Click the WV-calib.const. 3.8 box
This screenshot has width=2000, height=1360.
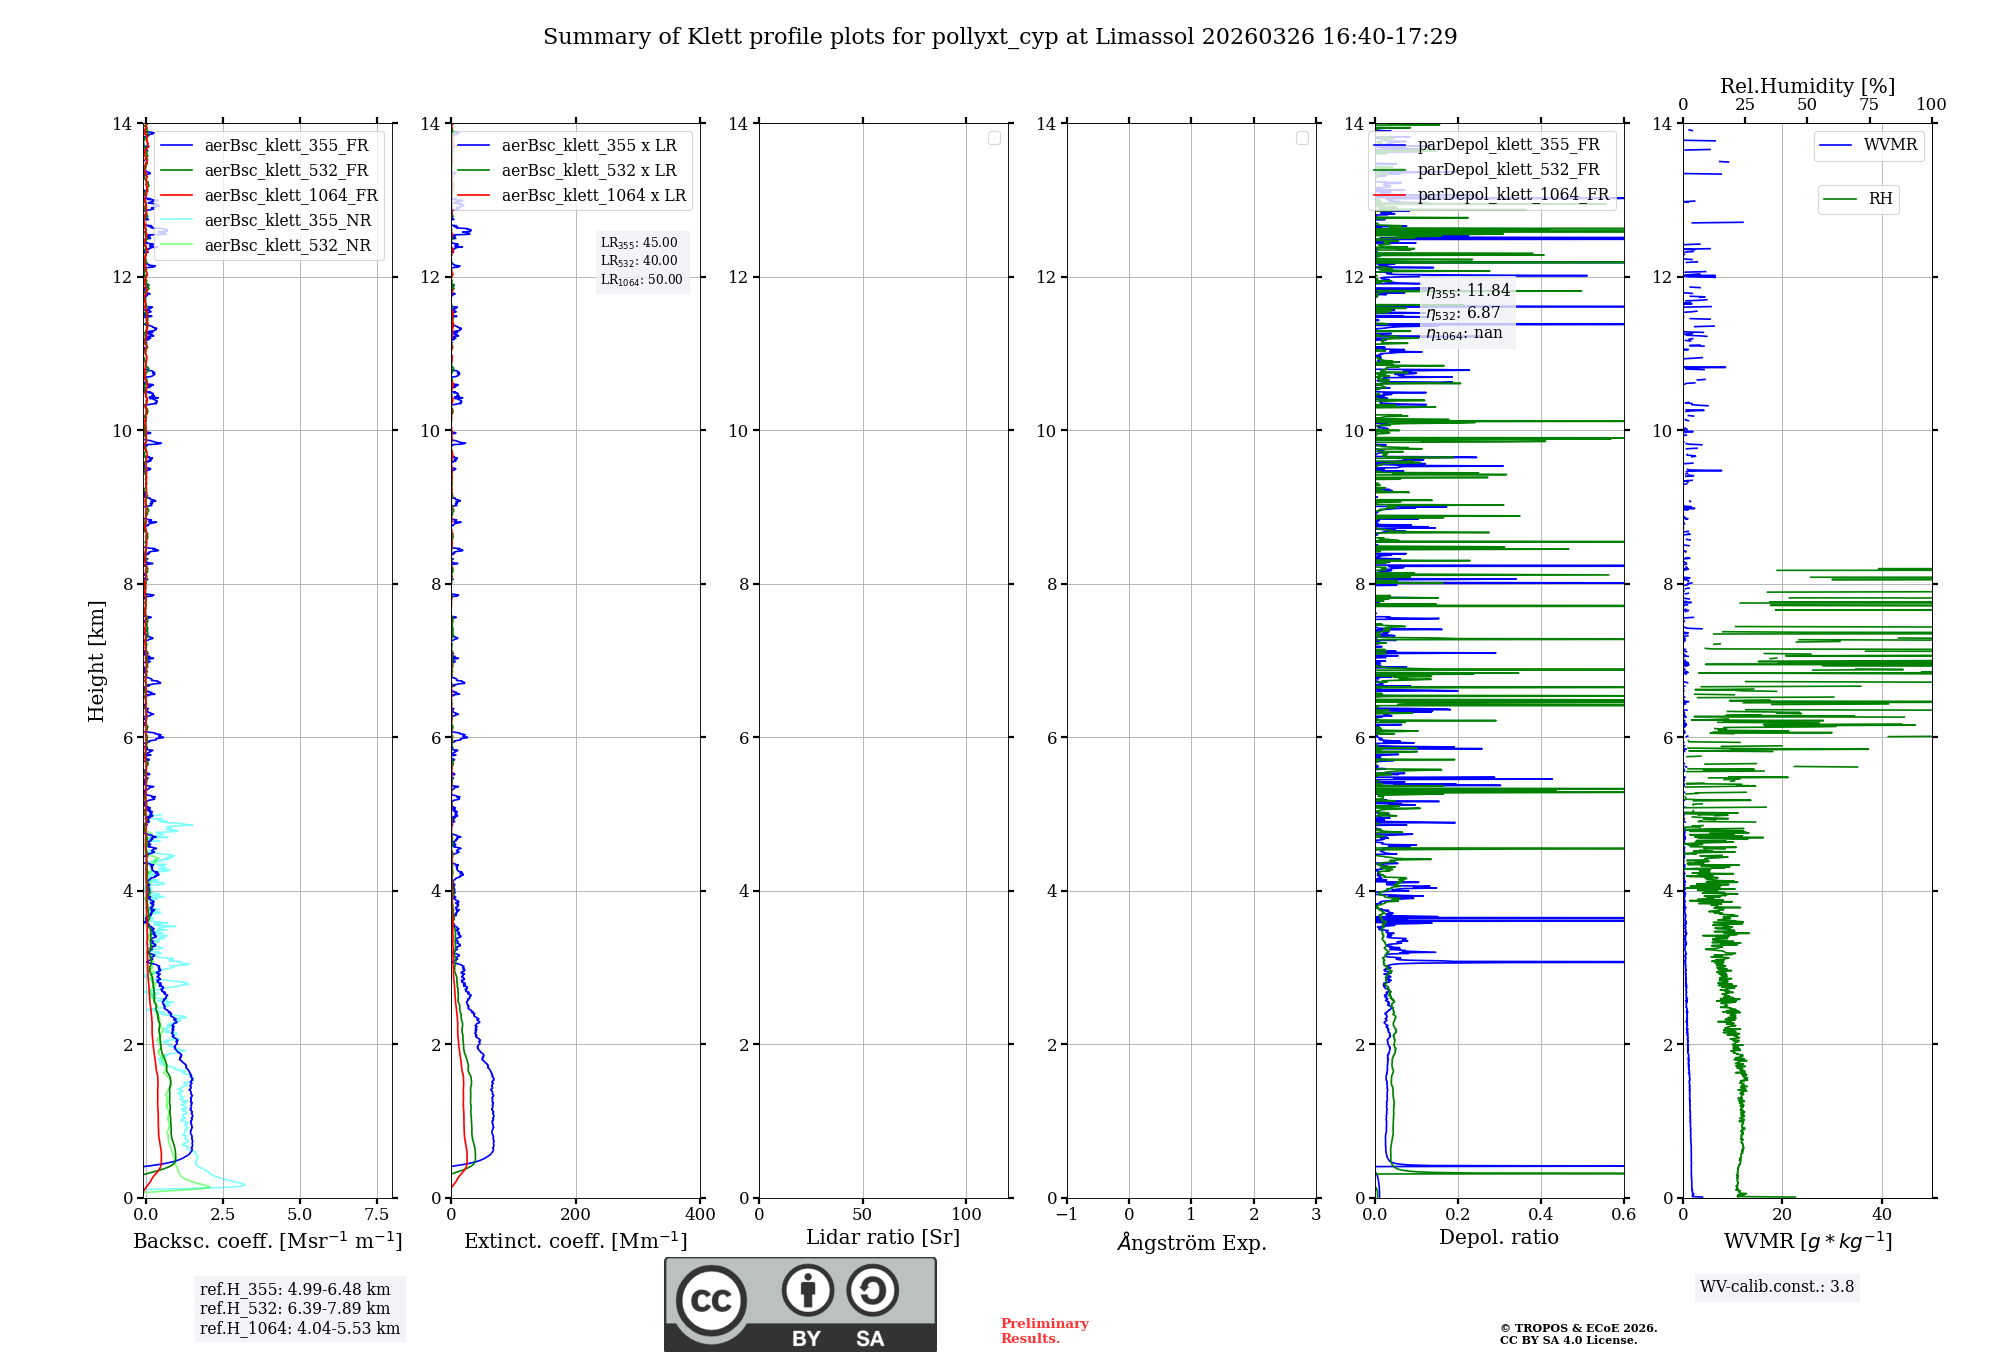point(1776,1287)
